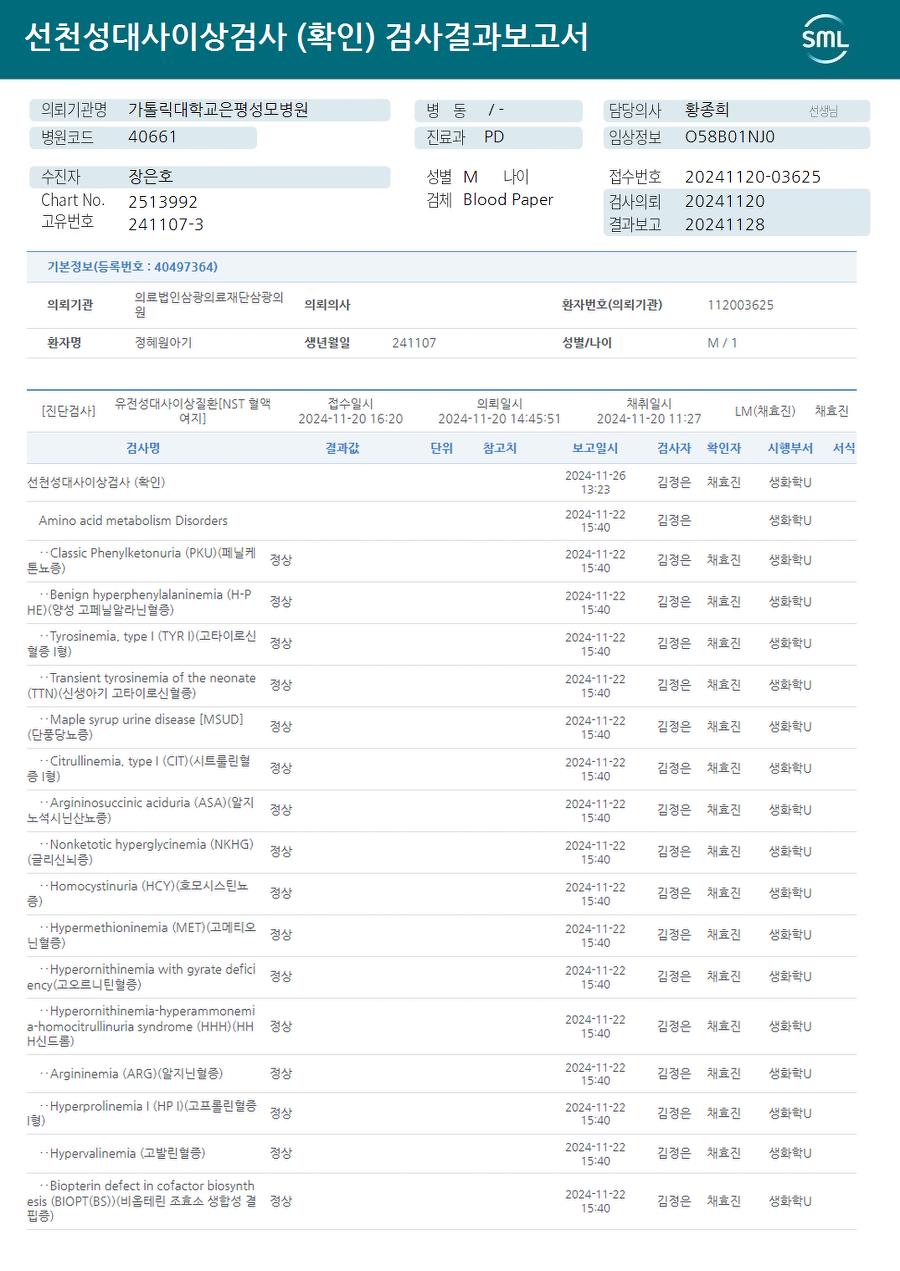Screen dimensions: 900x1271
Task: Click the [진단검사] label
Action: (x=69, y=411)
